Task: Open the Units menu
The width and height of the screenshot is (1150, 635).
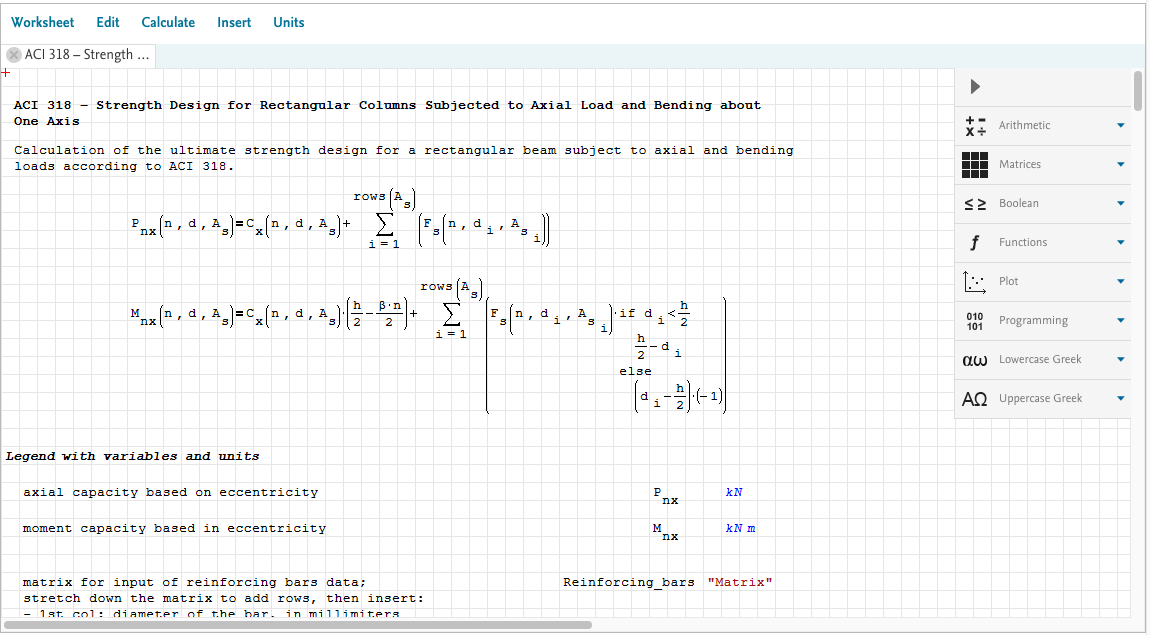Action: [x=289, y=22]
